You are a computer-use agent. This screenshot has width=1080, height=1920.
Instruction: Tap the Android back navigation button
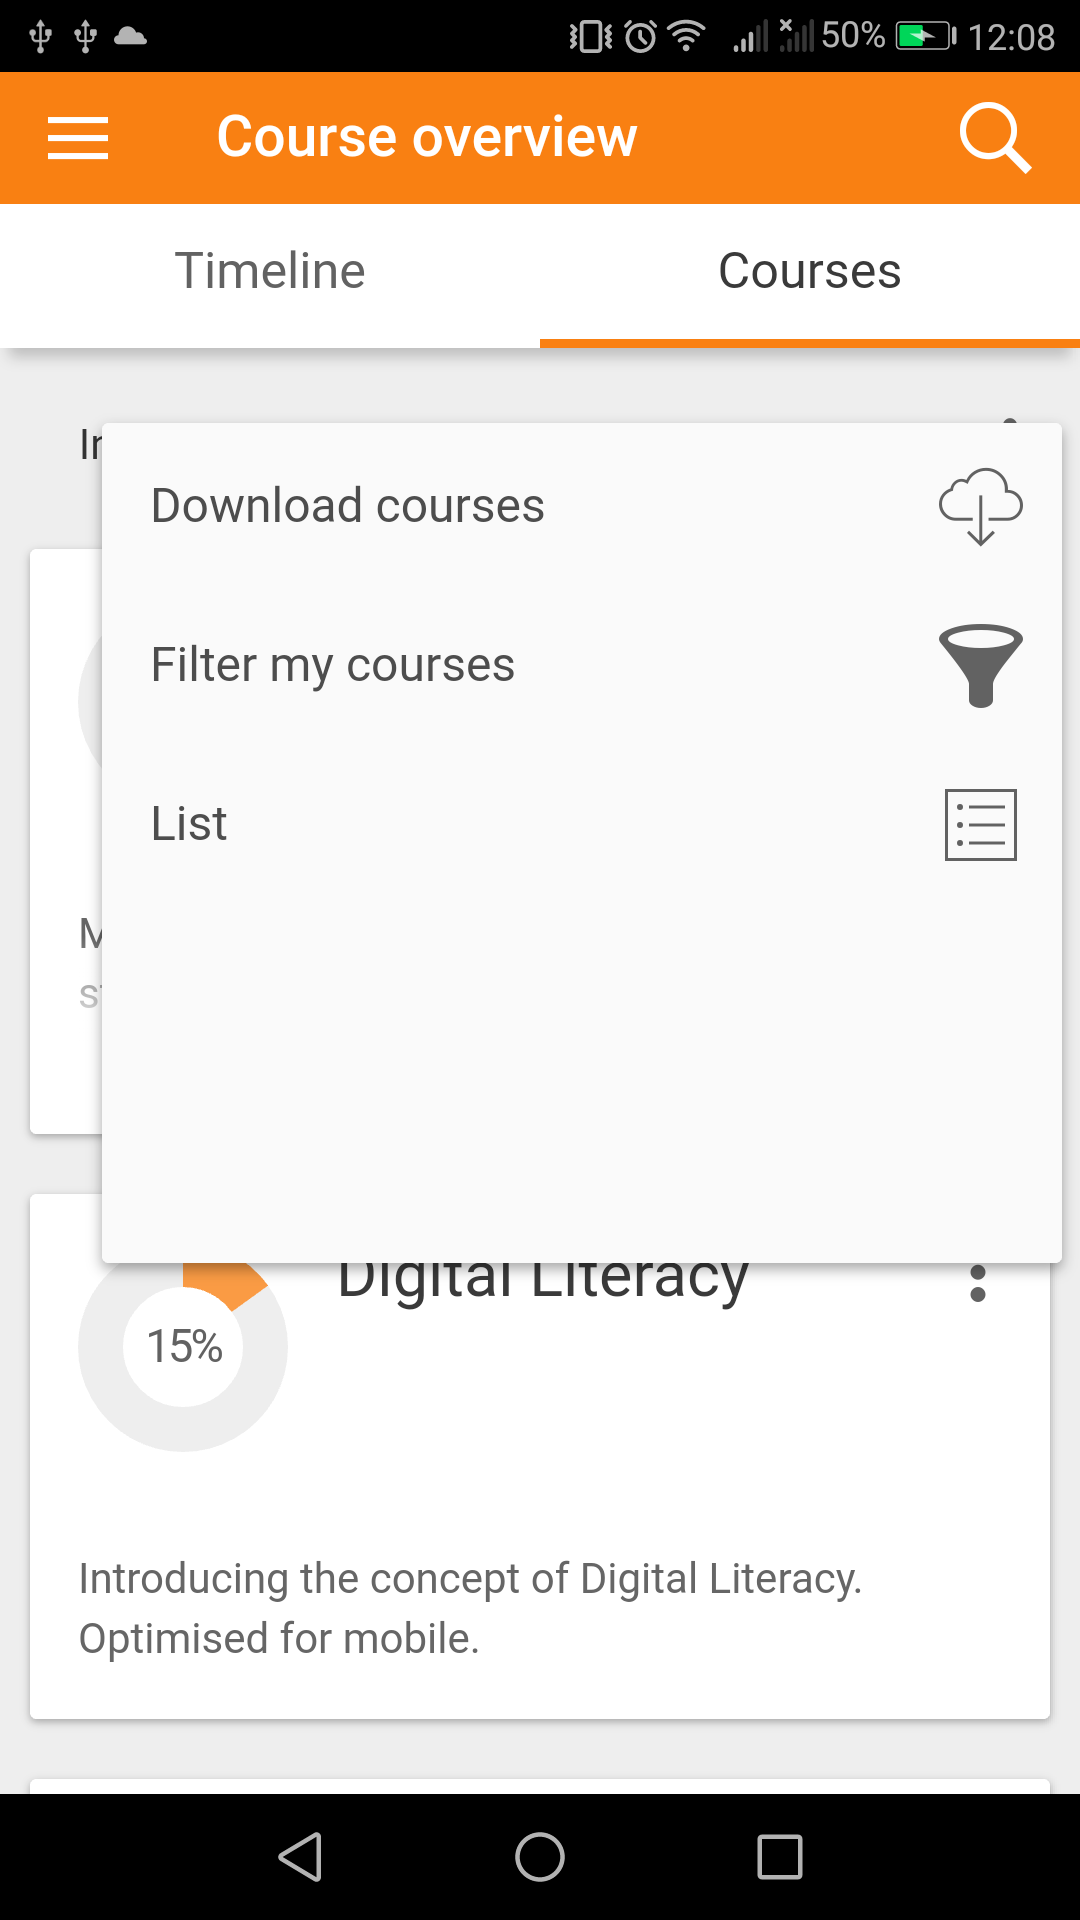(x=300, y=1857)
